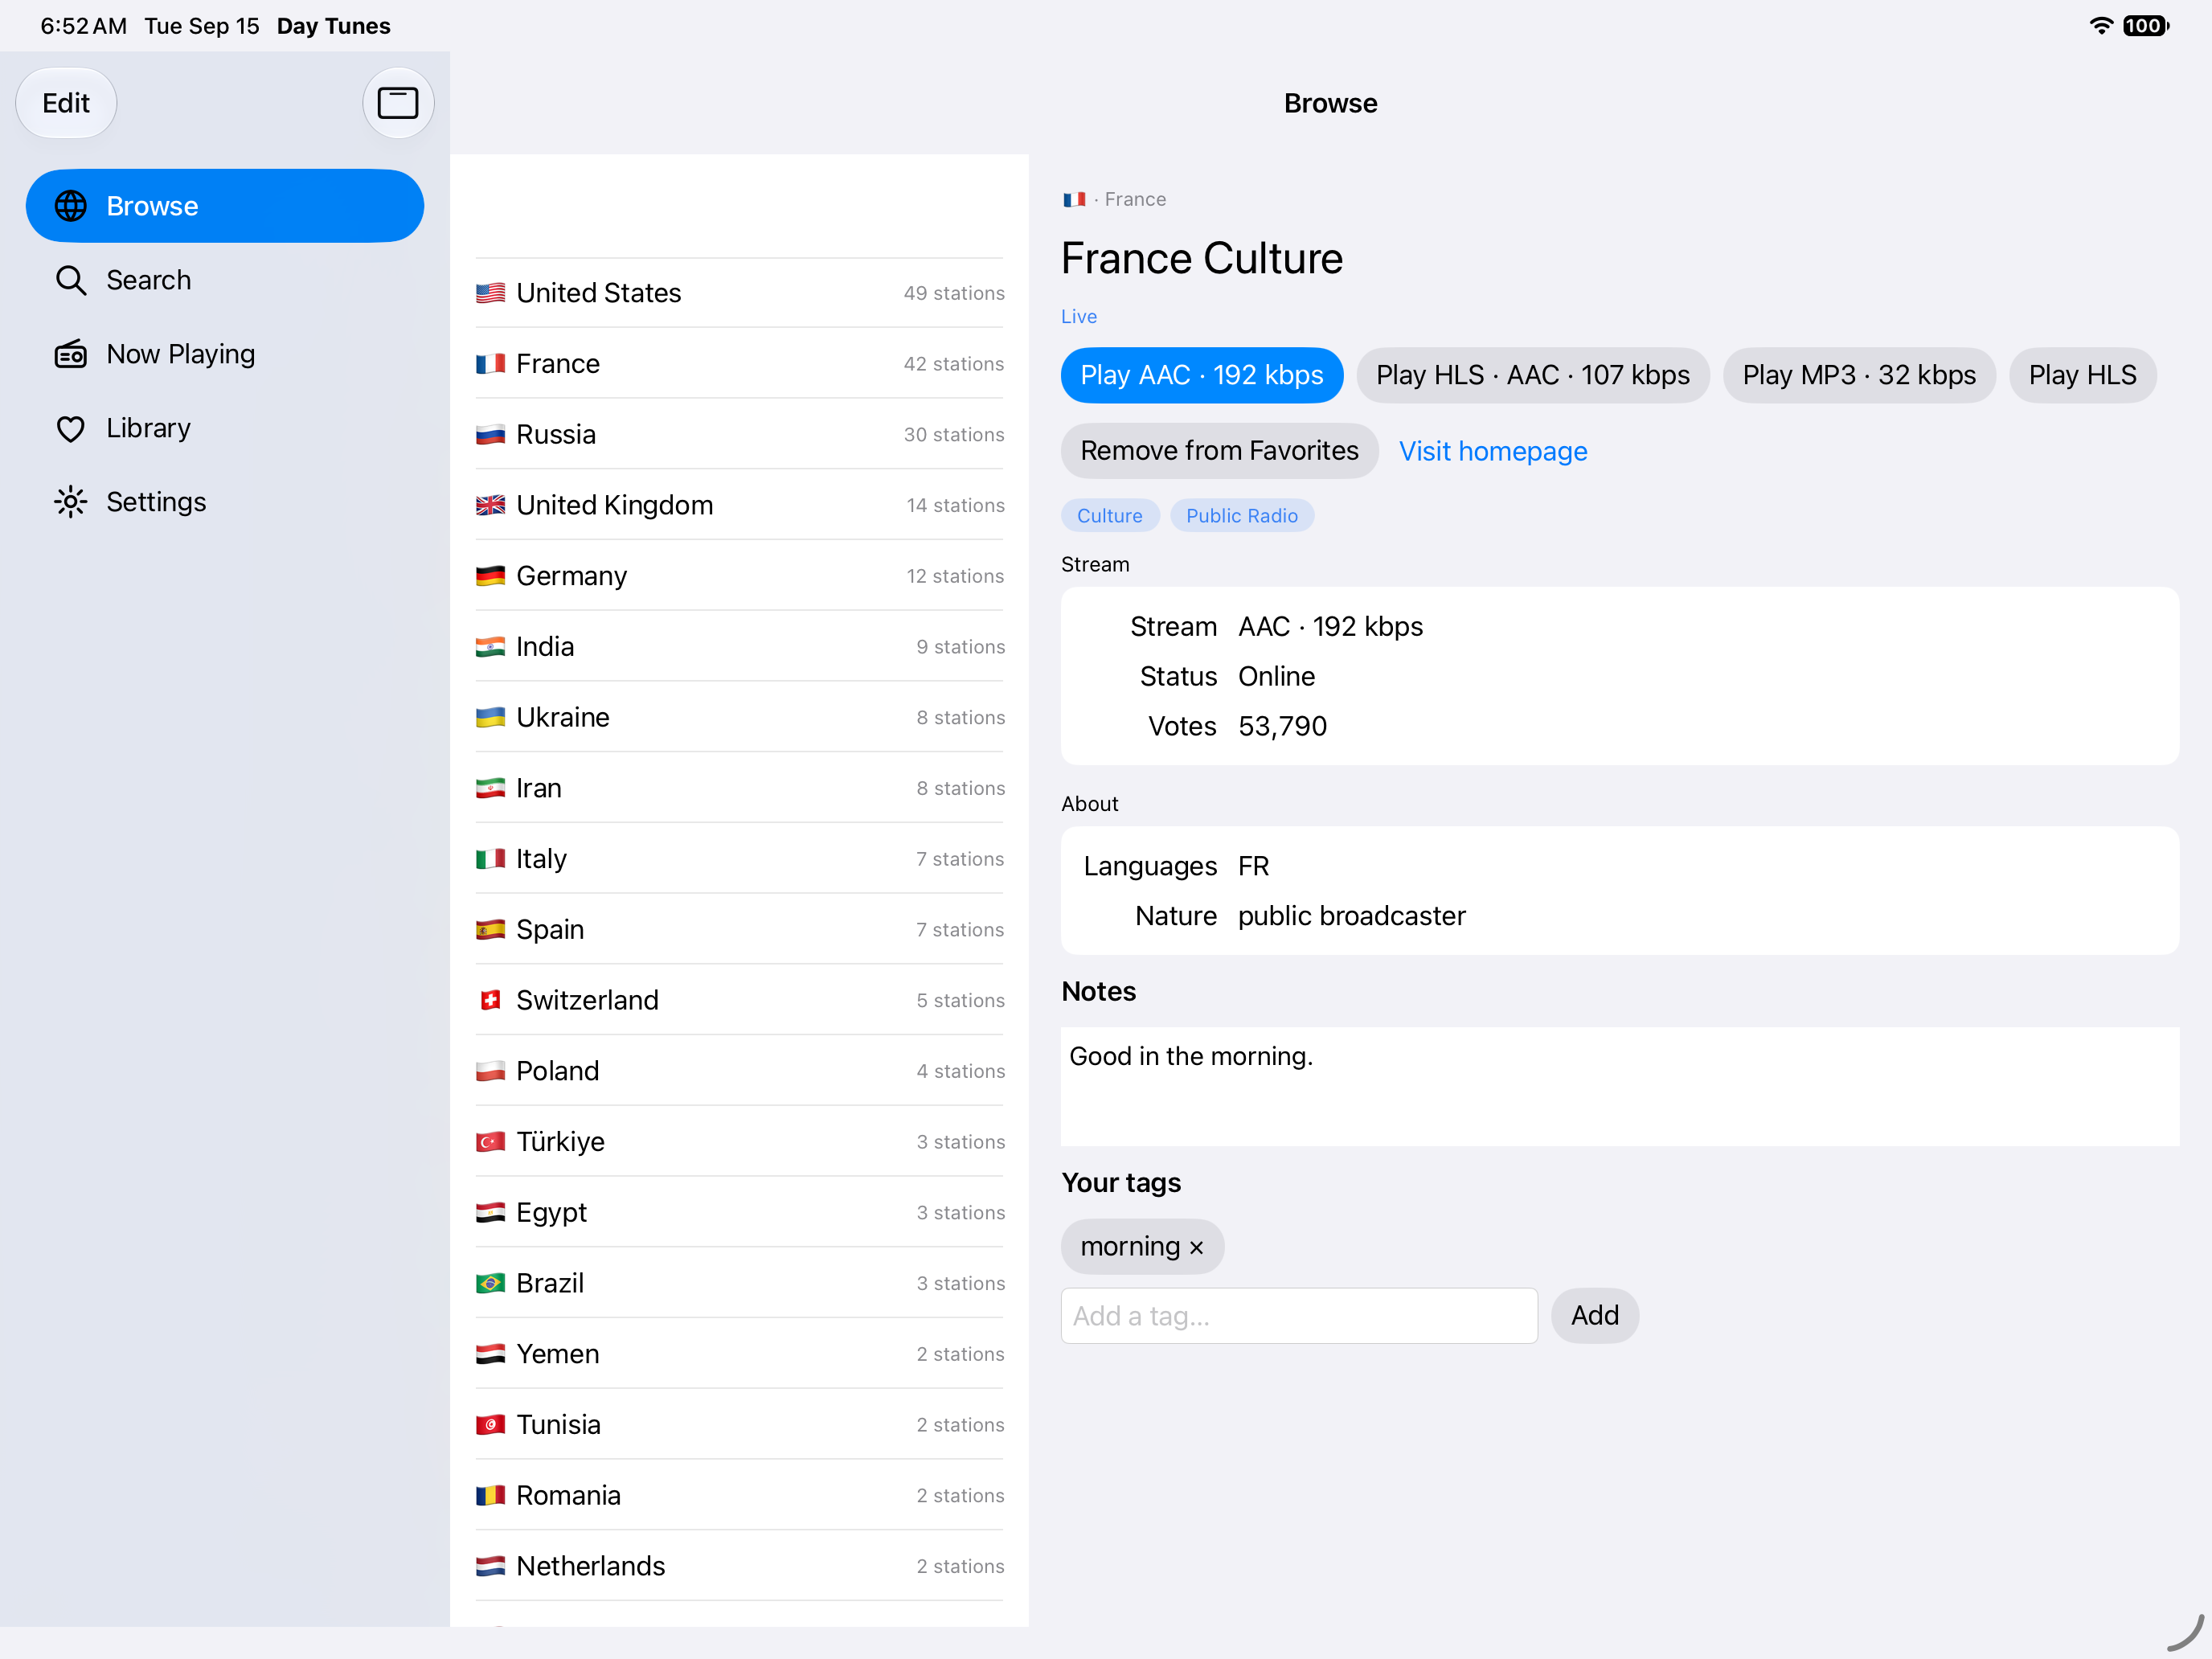Open the Library section
Screen dimensions: 2212x1659
pos(225,428)
